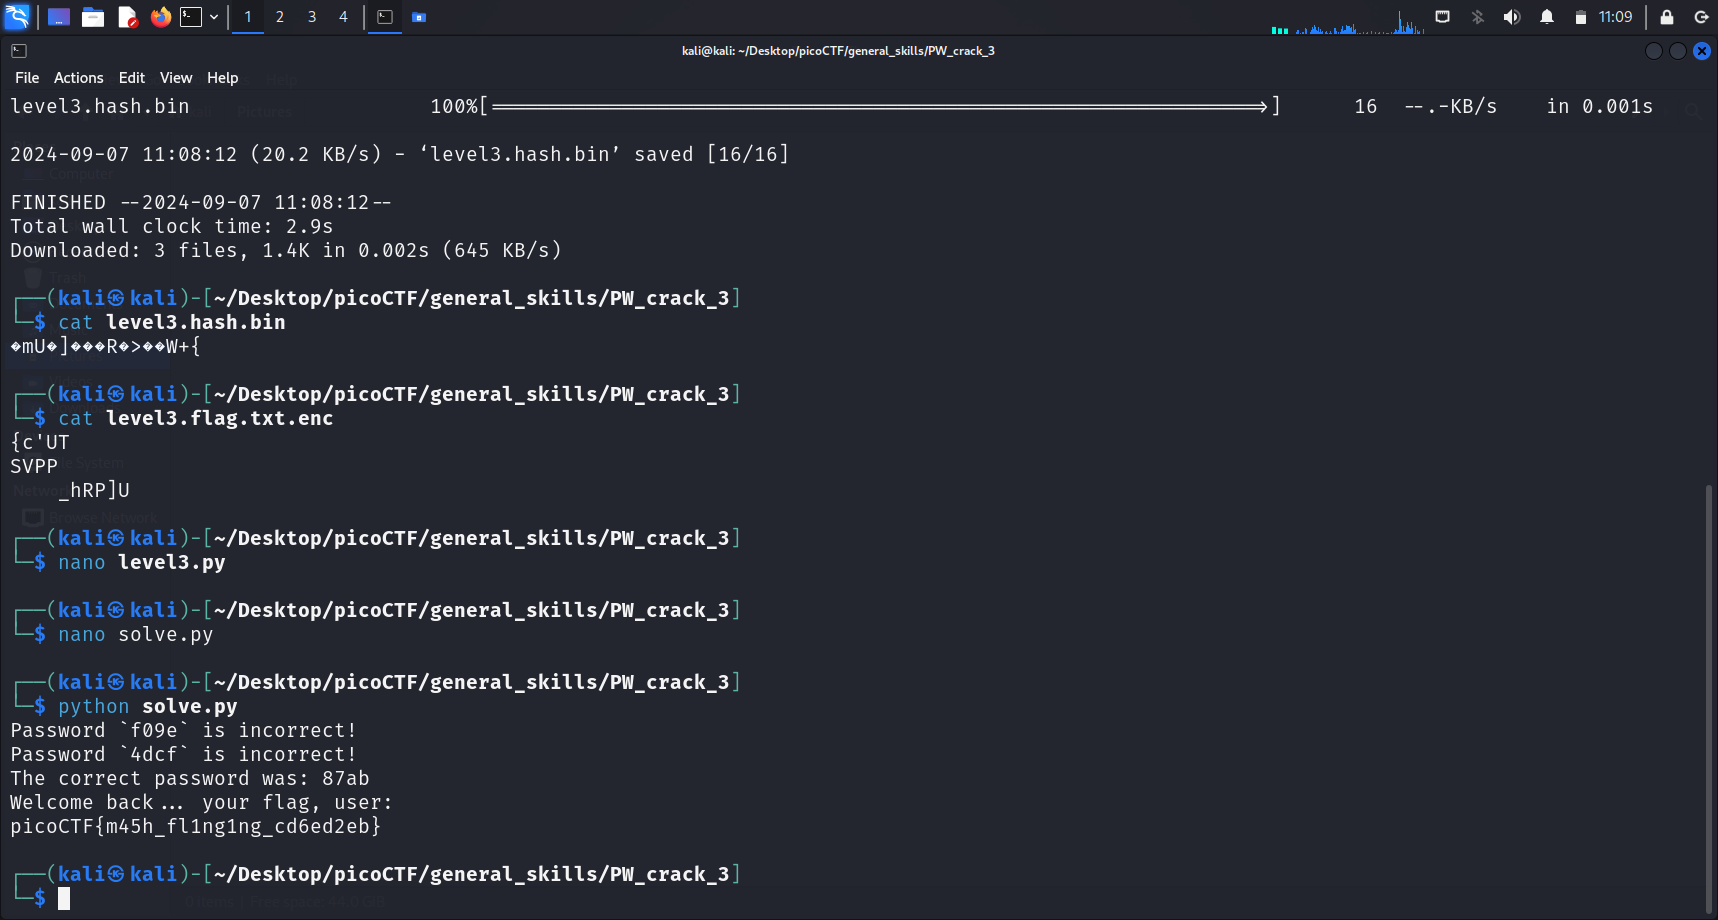
Task: Click the volume speaker icon
Action: 1512,17
